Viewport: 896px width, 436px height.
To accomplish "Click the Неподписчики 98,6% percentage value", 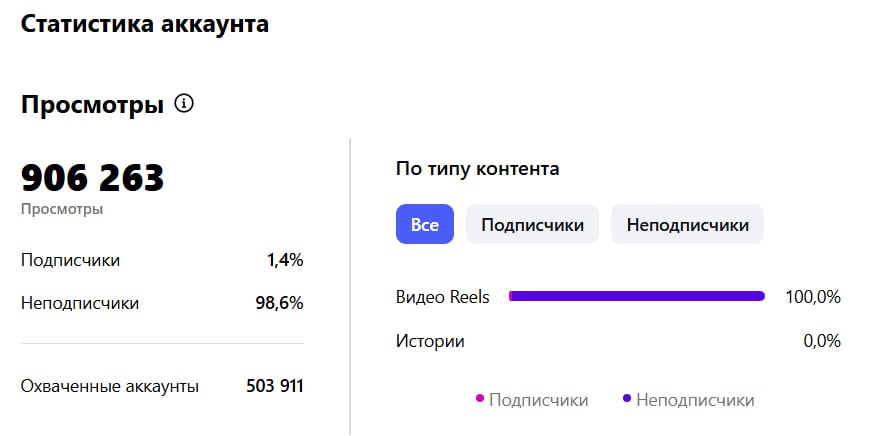I will [279, 303].
